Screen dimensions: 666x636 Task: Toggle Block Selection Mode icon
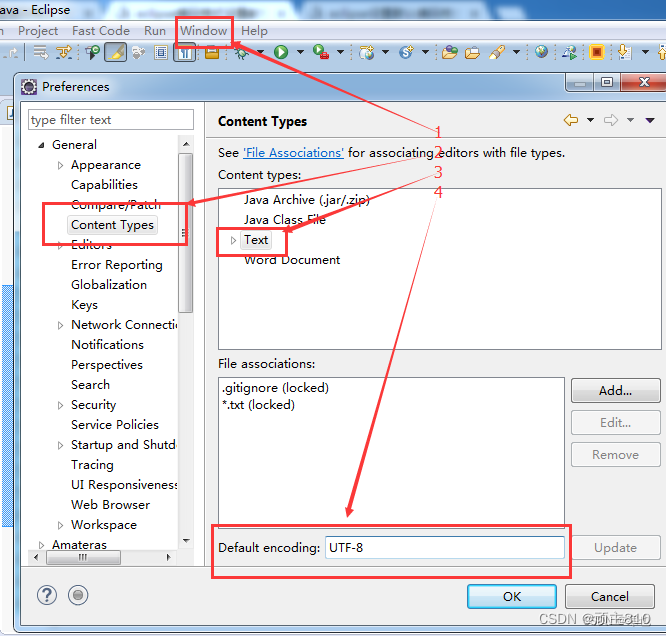161,53
